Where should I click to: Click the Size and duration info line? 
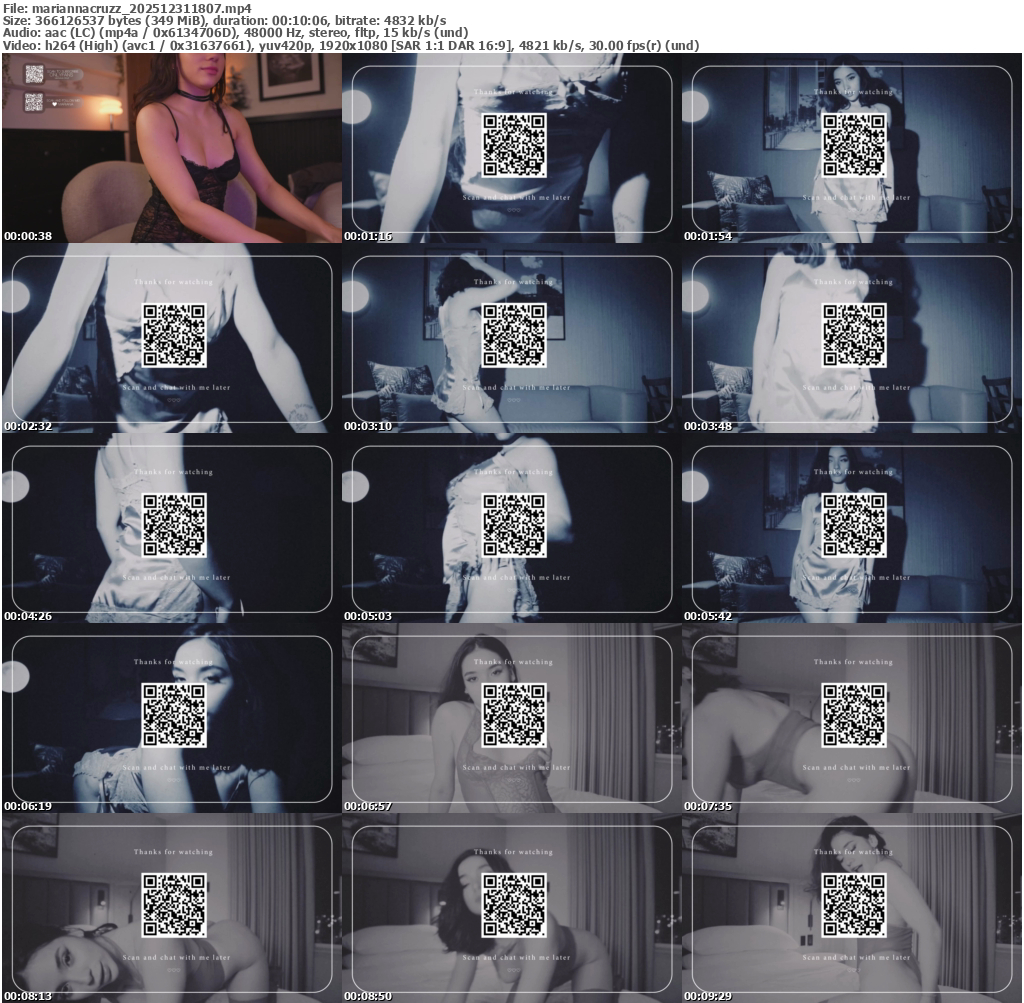[x=224, y=20]
